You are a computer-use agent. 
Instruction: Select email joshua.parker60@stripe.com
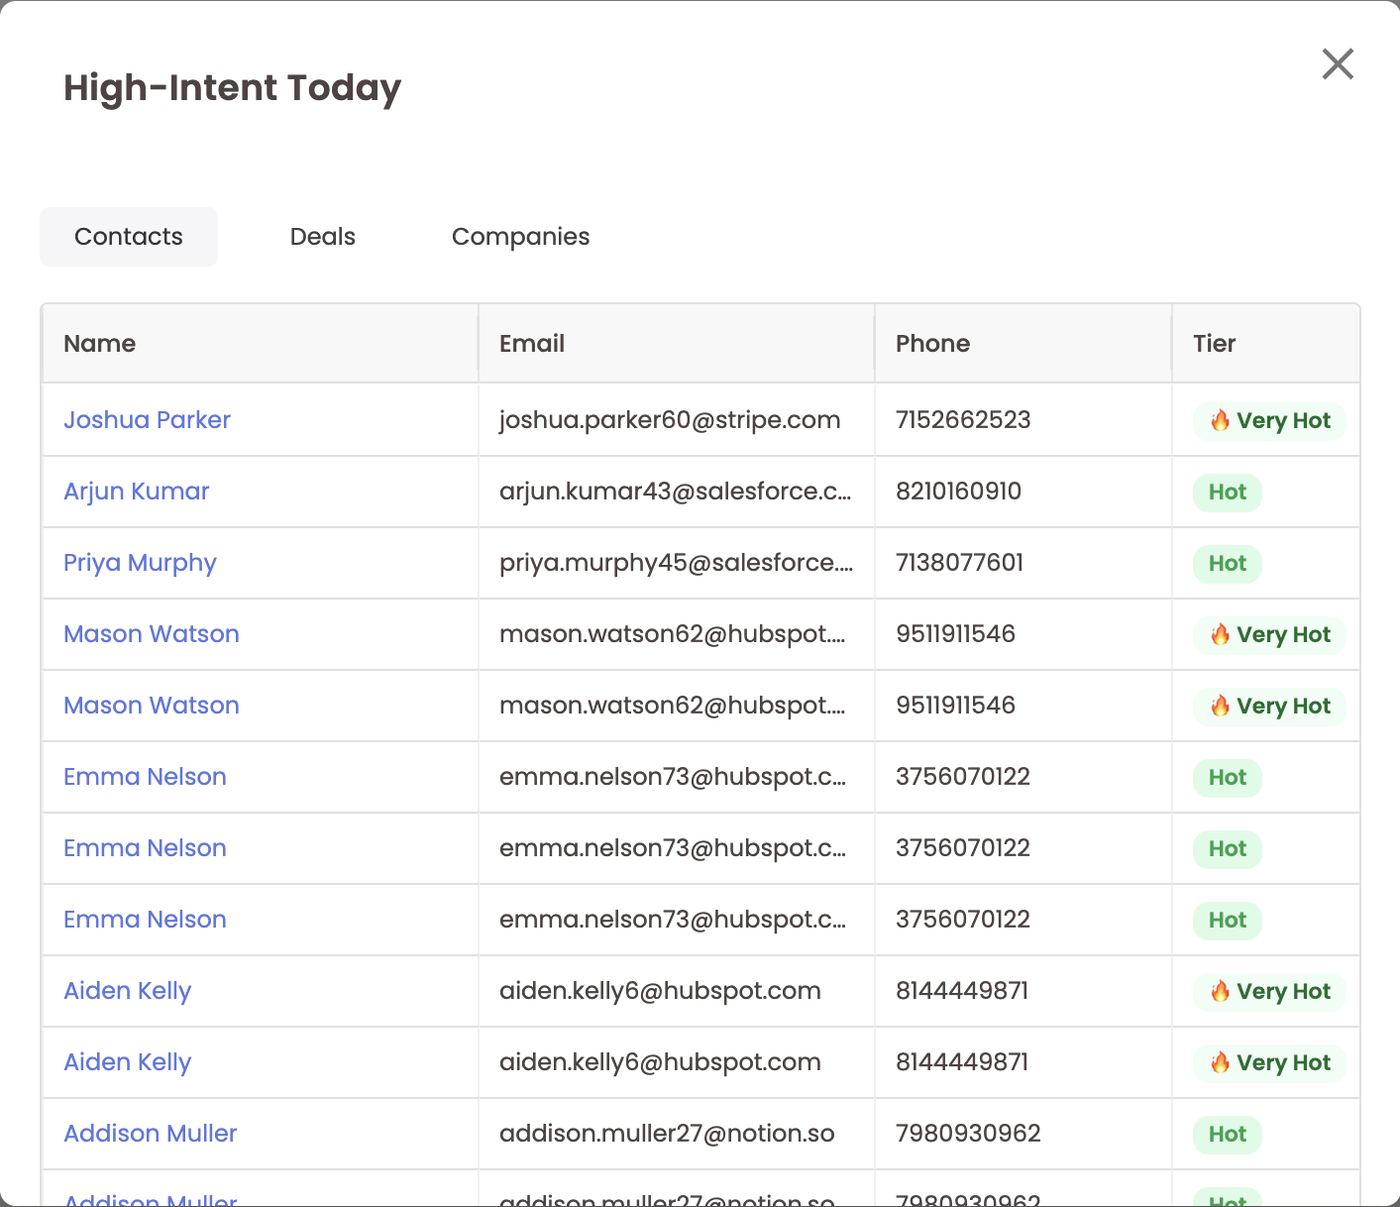(670, 420)
